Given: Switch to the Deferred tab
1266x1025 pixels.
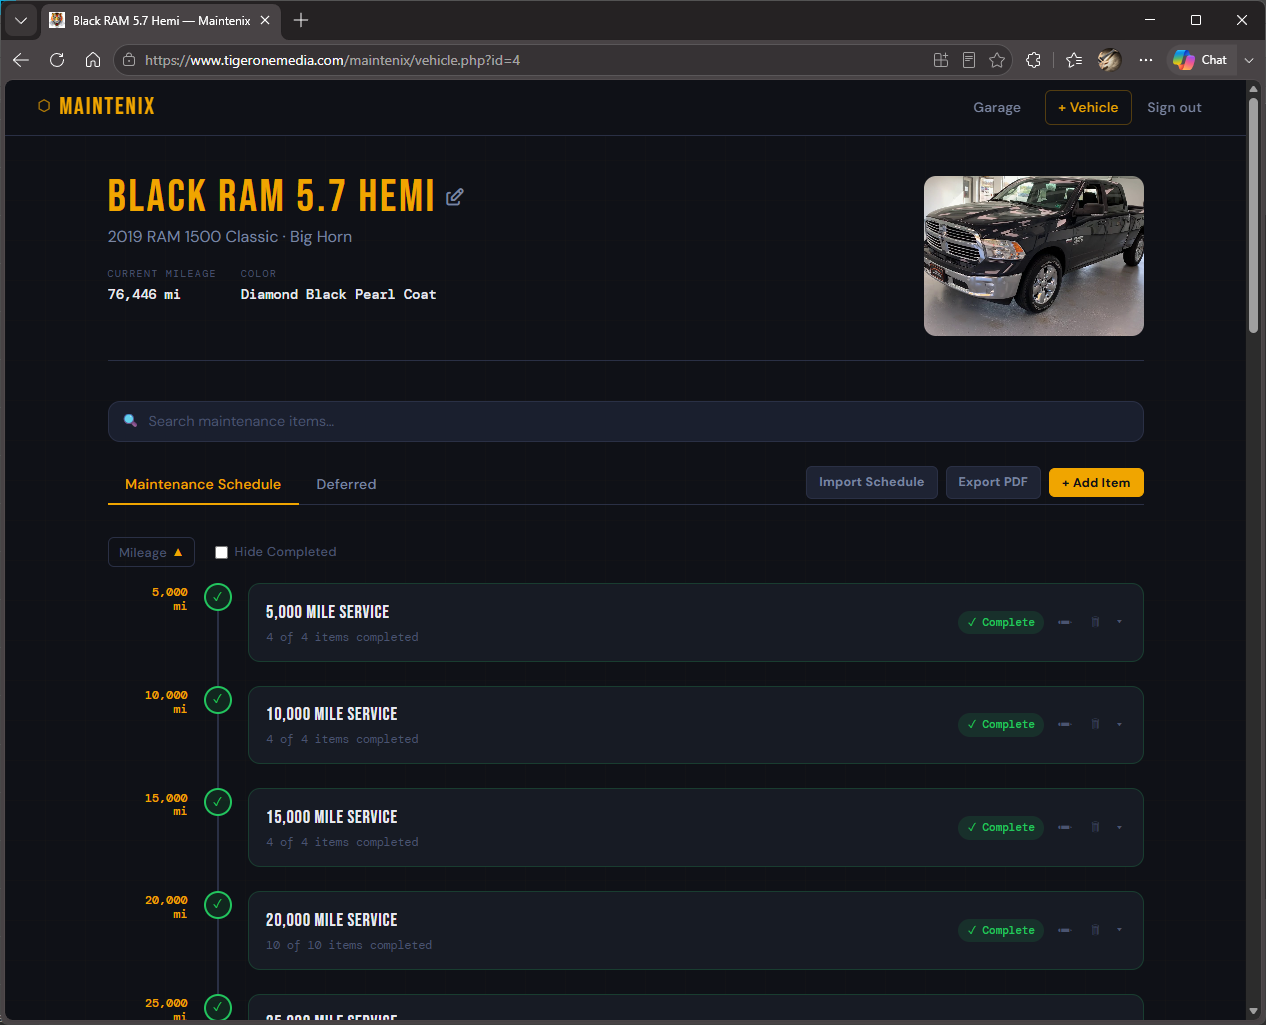Looking at the screenshot, I should tap(346, 484).
